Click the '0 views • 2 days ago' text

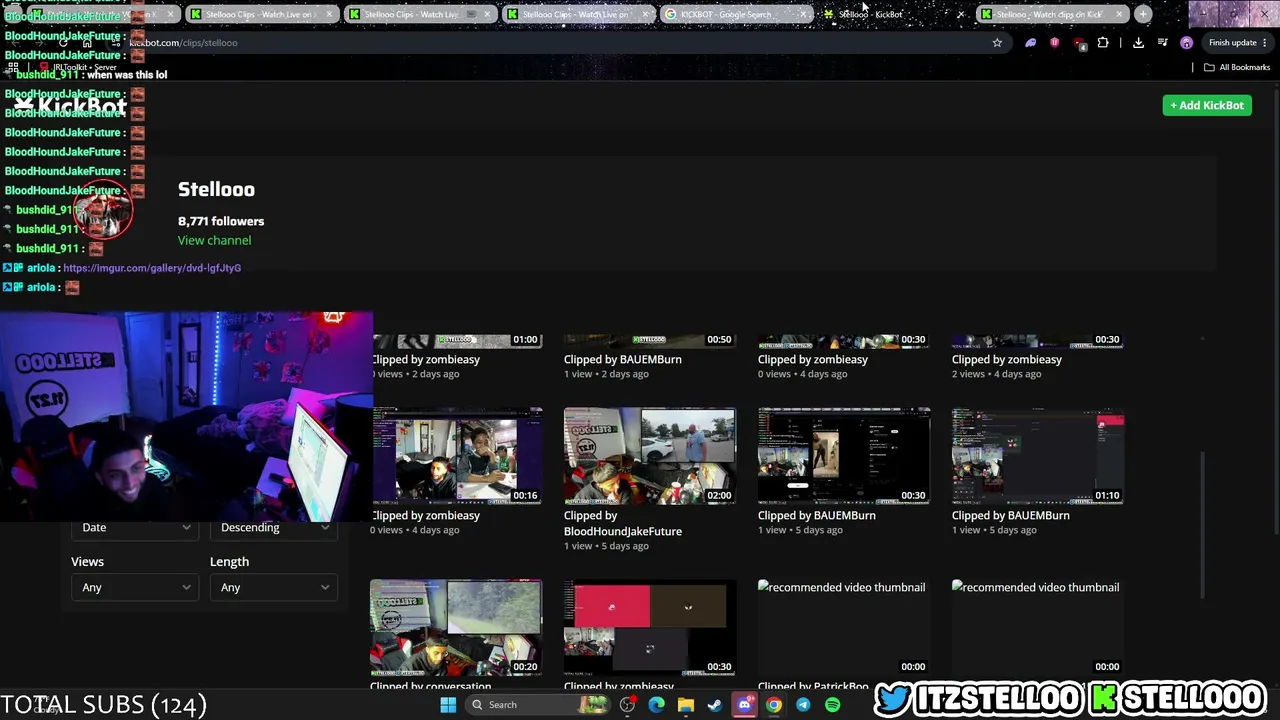(415, 374)
